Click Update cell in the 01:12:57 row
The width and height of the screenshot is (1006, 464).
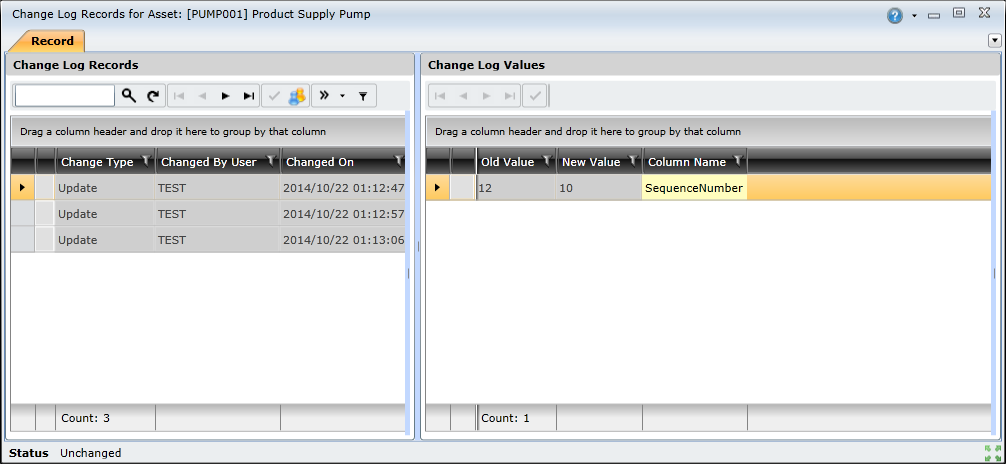click(x=105, y=214)
